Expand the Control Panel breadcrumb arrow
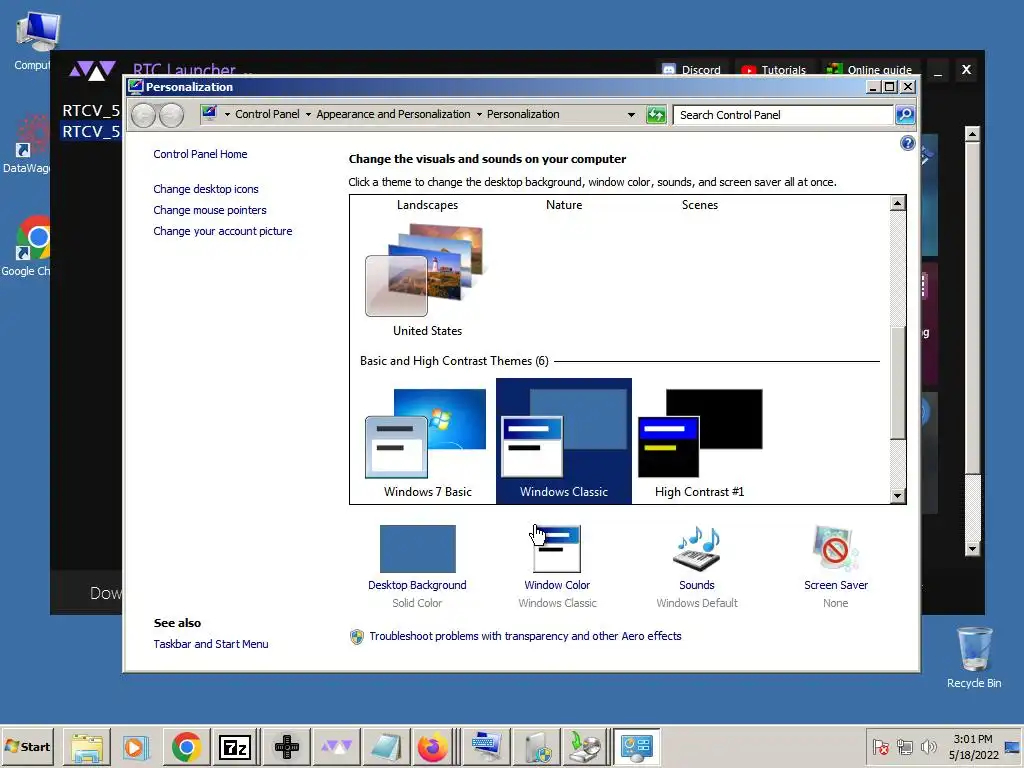The height and width of the screenshot is (768, 1024). tap(308, 114)
